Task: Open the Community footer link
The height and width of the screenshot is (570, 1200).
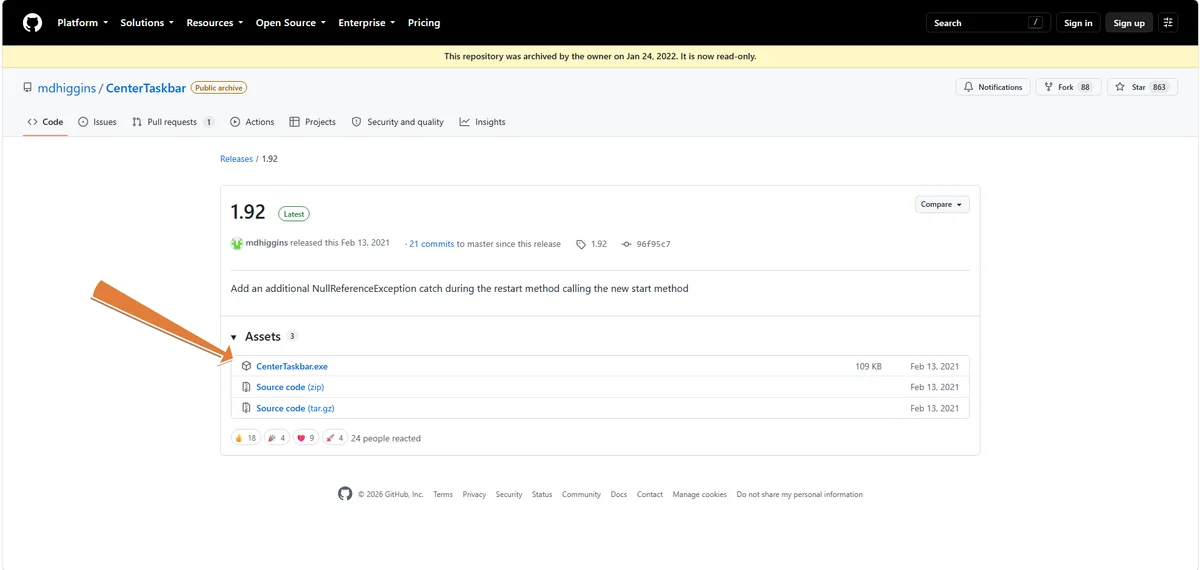Action: [x=581, y=494]
